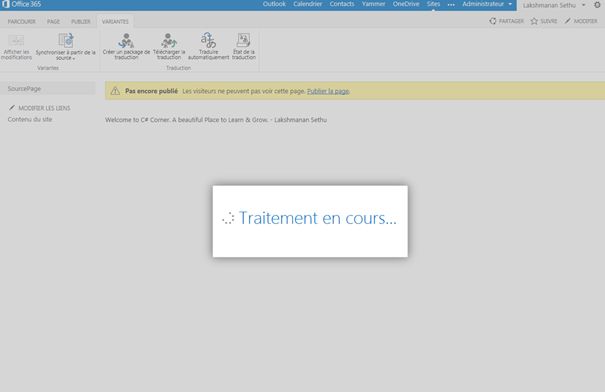Switch to the PAGE ribbon tab

(53, 22)
